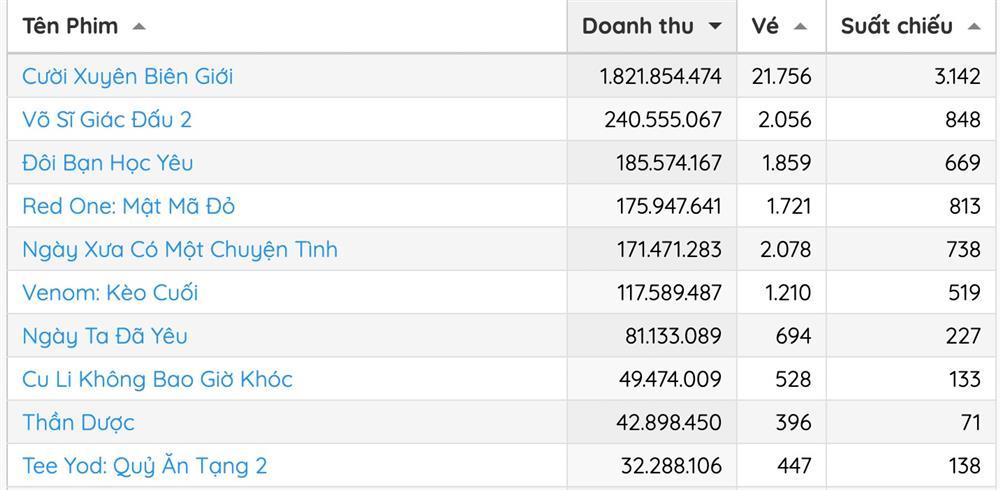Click revenue cell 1.821.854.474
This screenshot has width=1000, height=490.
[661, 76]
